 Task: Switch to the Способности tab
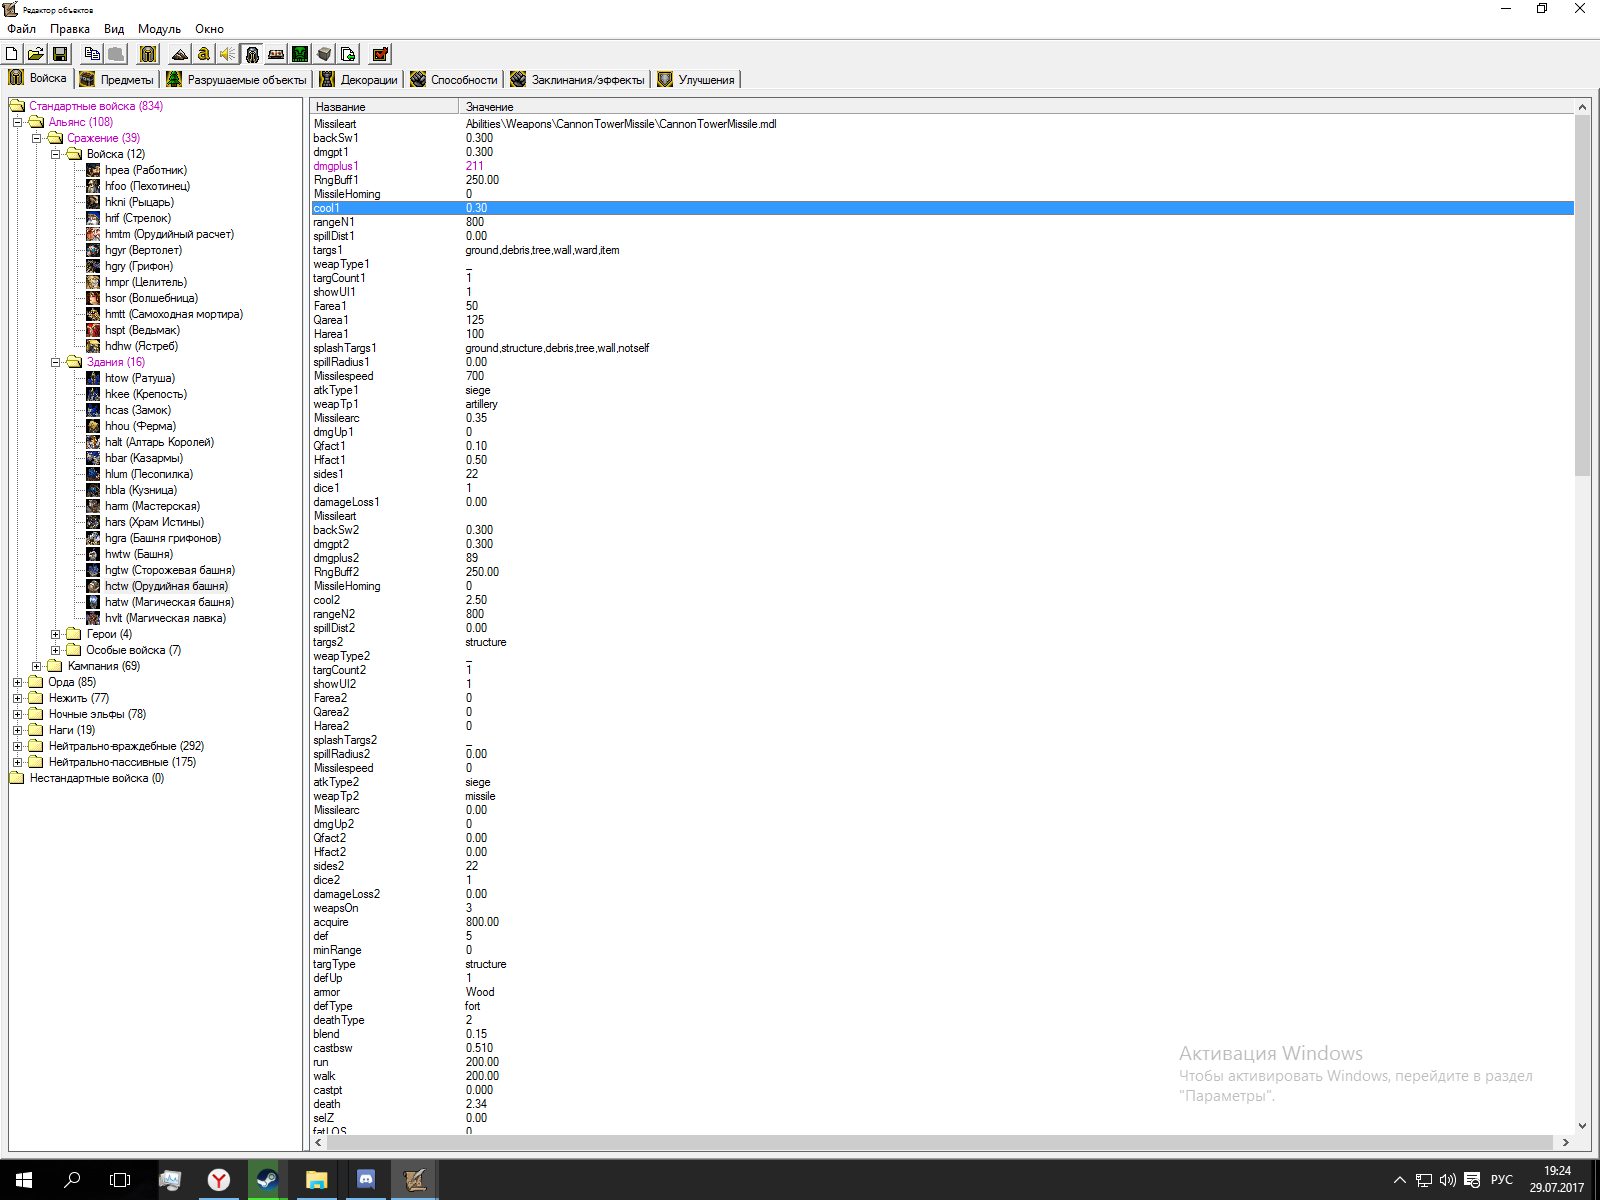[x=454, y=80]
